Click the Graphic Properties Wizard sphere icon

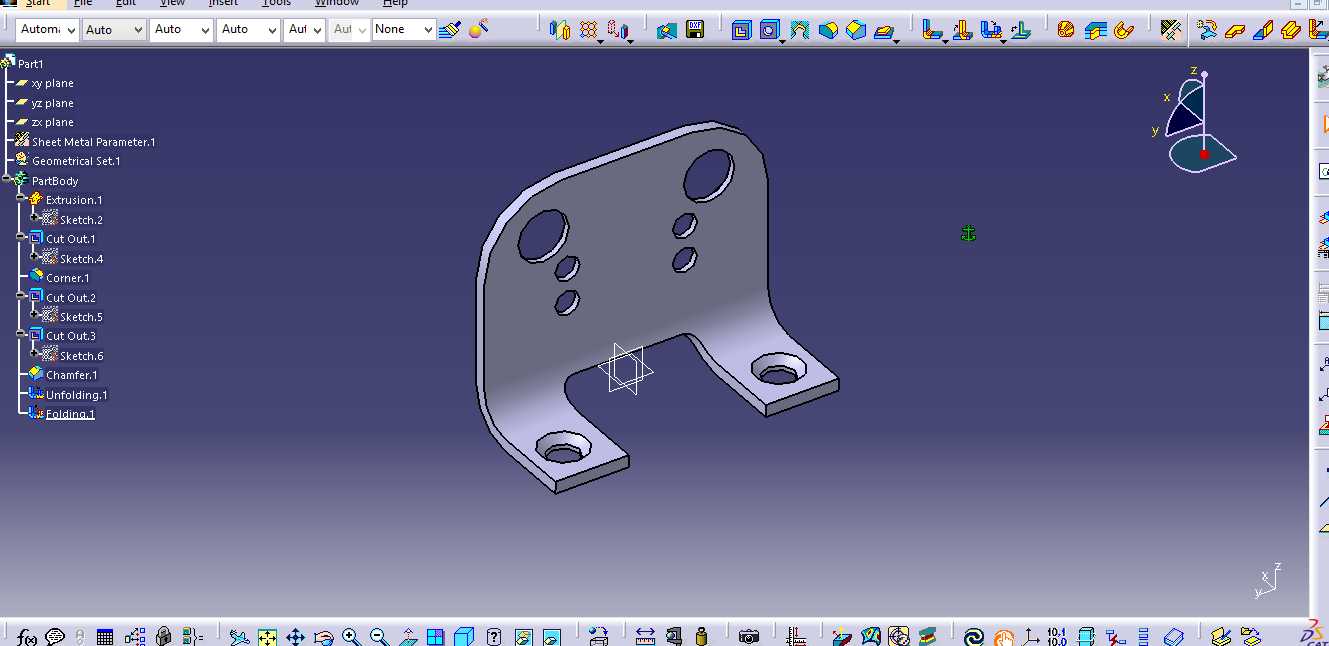(x=478, y=30)
